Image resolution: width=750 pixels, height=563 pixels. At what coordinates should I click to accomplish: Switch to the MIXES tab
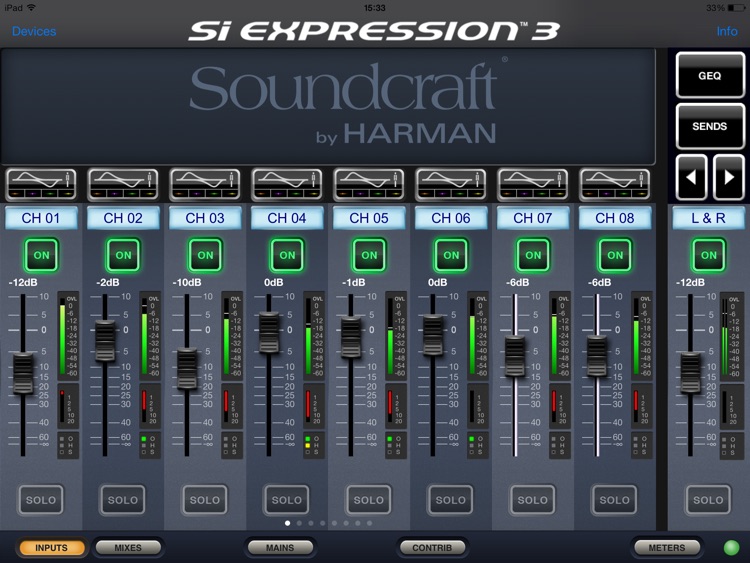(128, 547)
